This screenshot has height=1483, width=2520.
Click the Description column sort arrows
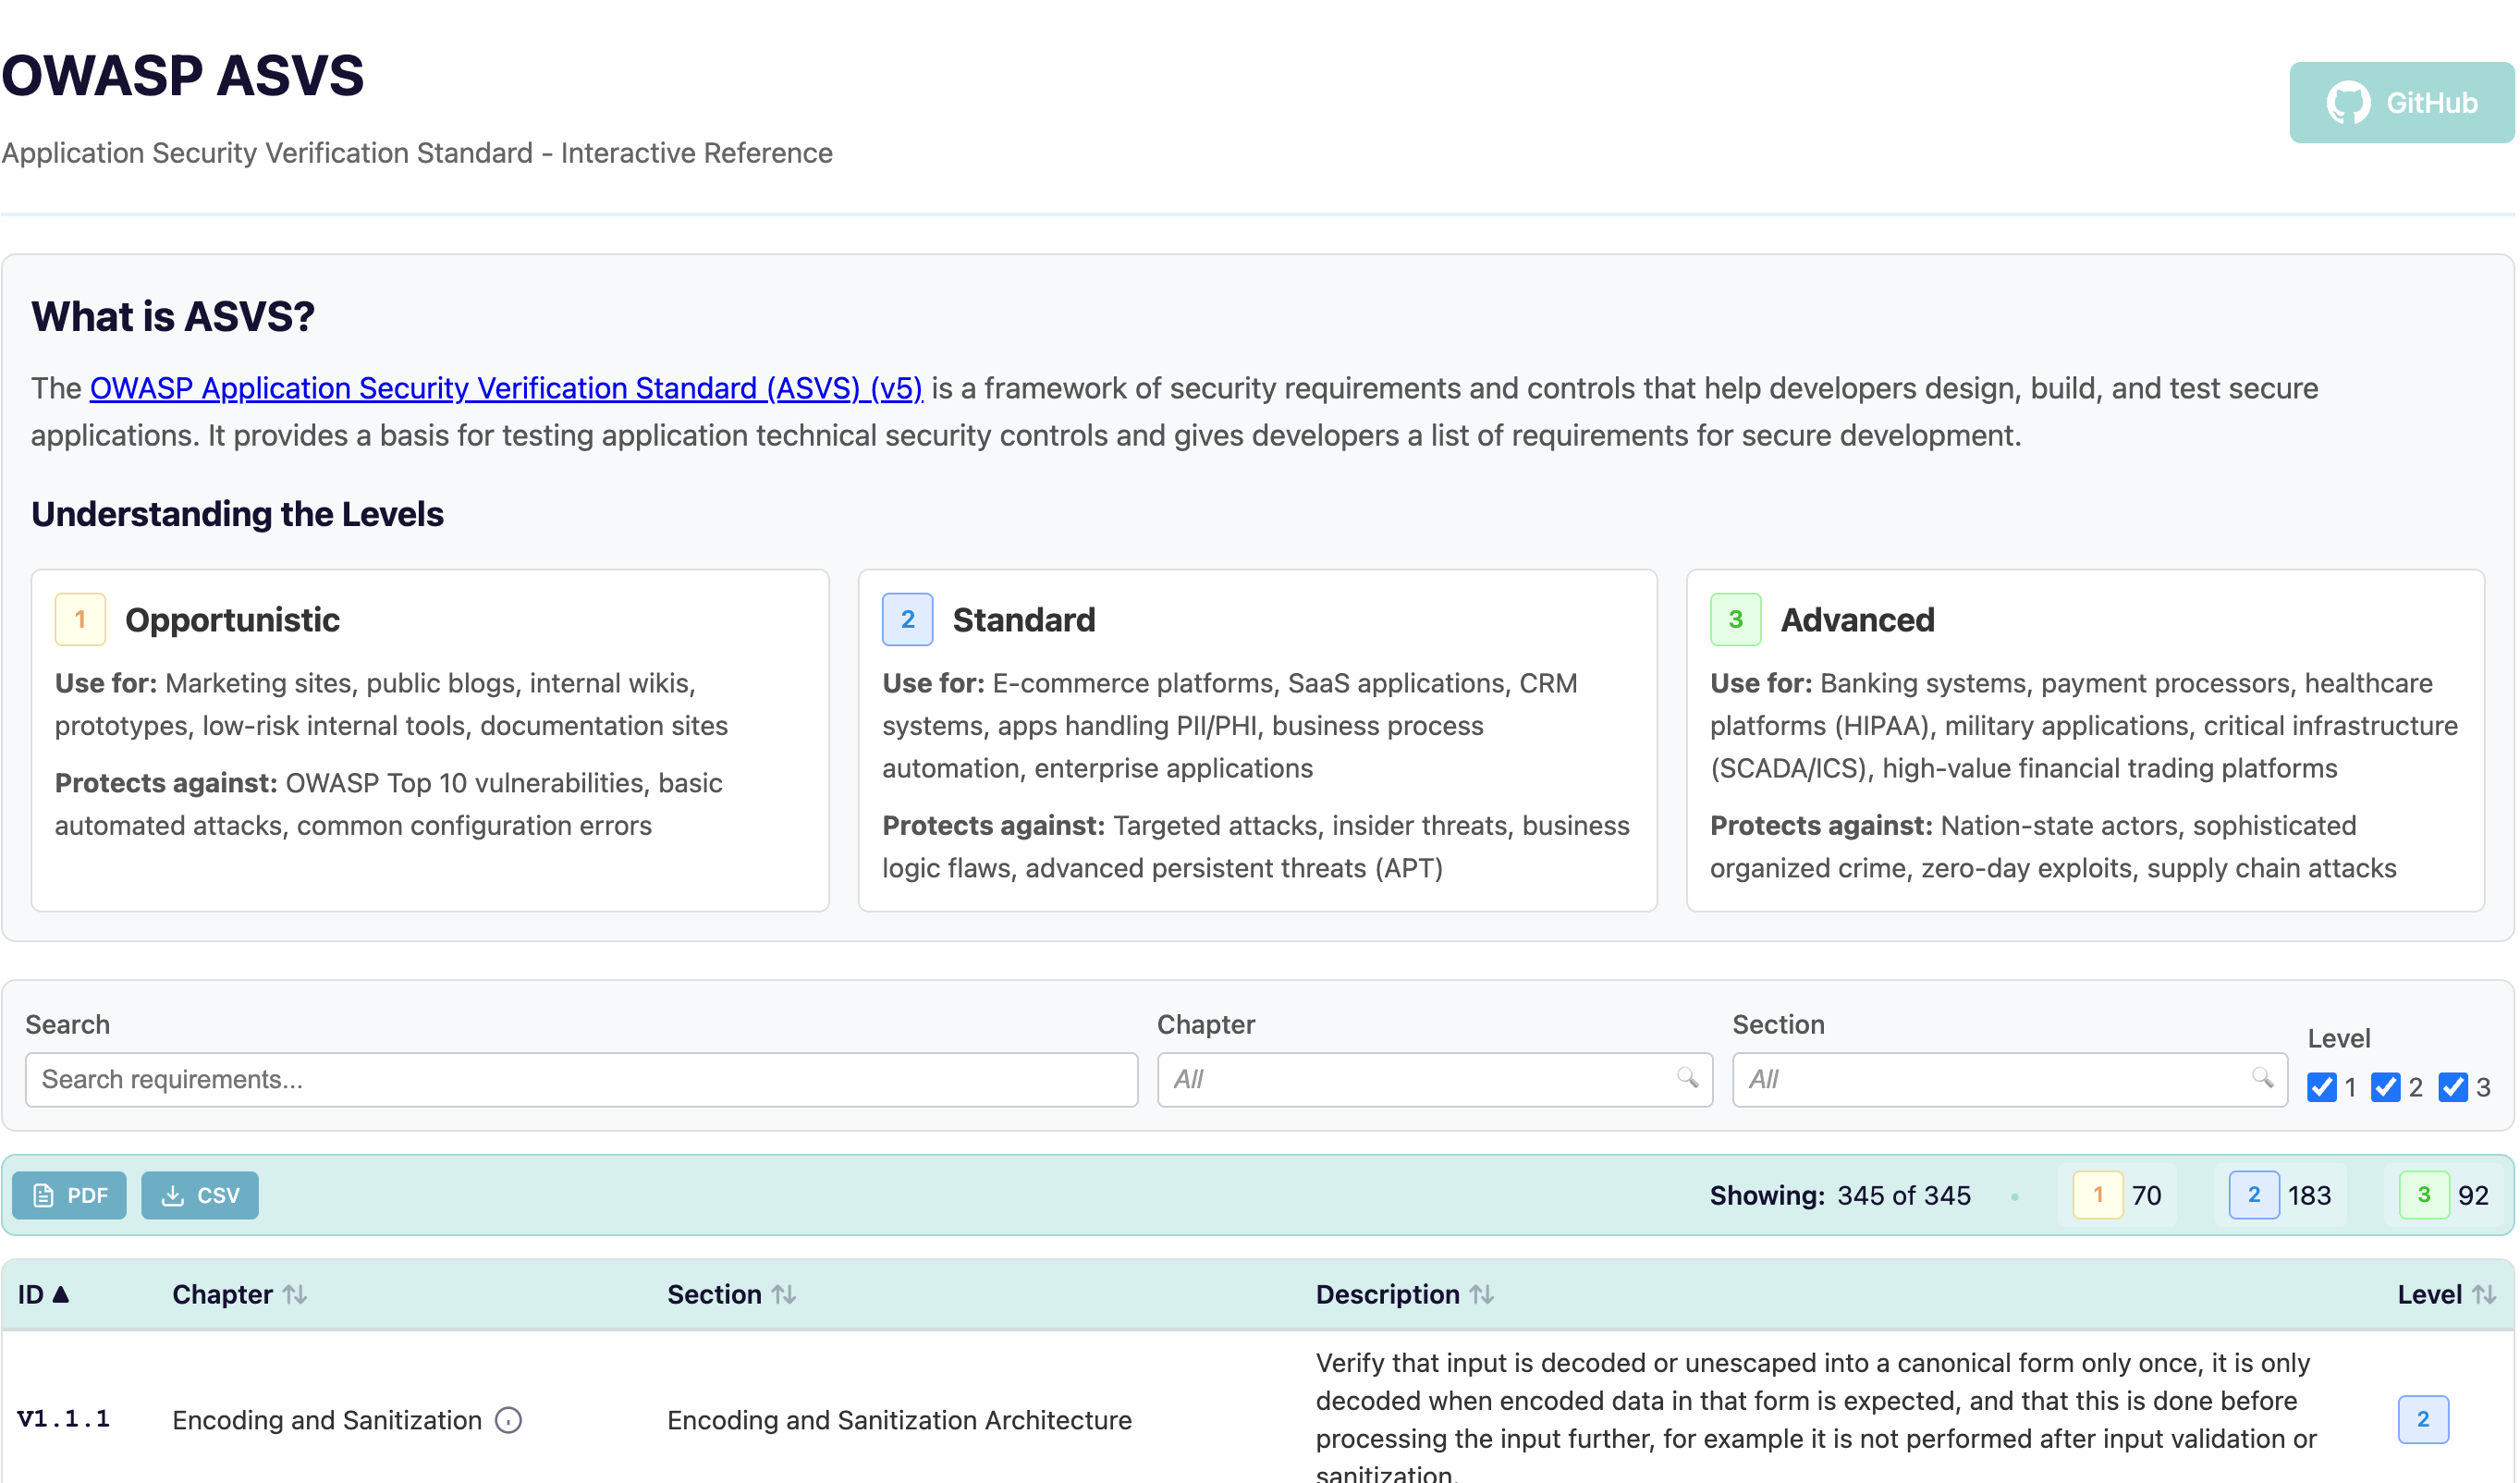(1482, 1294)
